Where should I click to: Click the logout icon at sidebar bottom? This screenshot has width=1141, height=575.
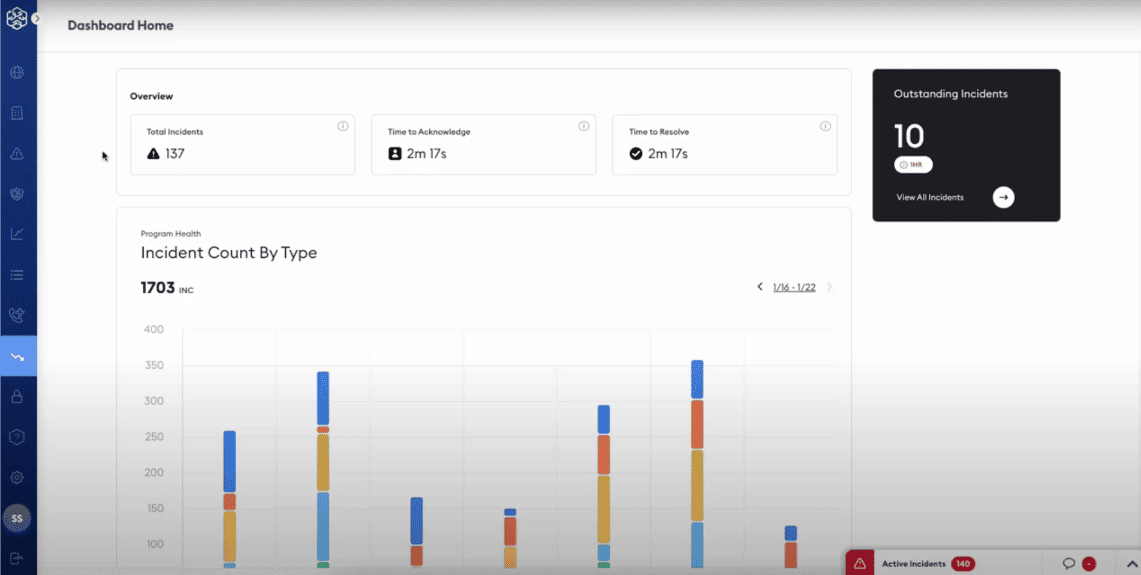click(17, 558)
